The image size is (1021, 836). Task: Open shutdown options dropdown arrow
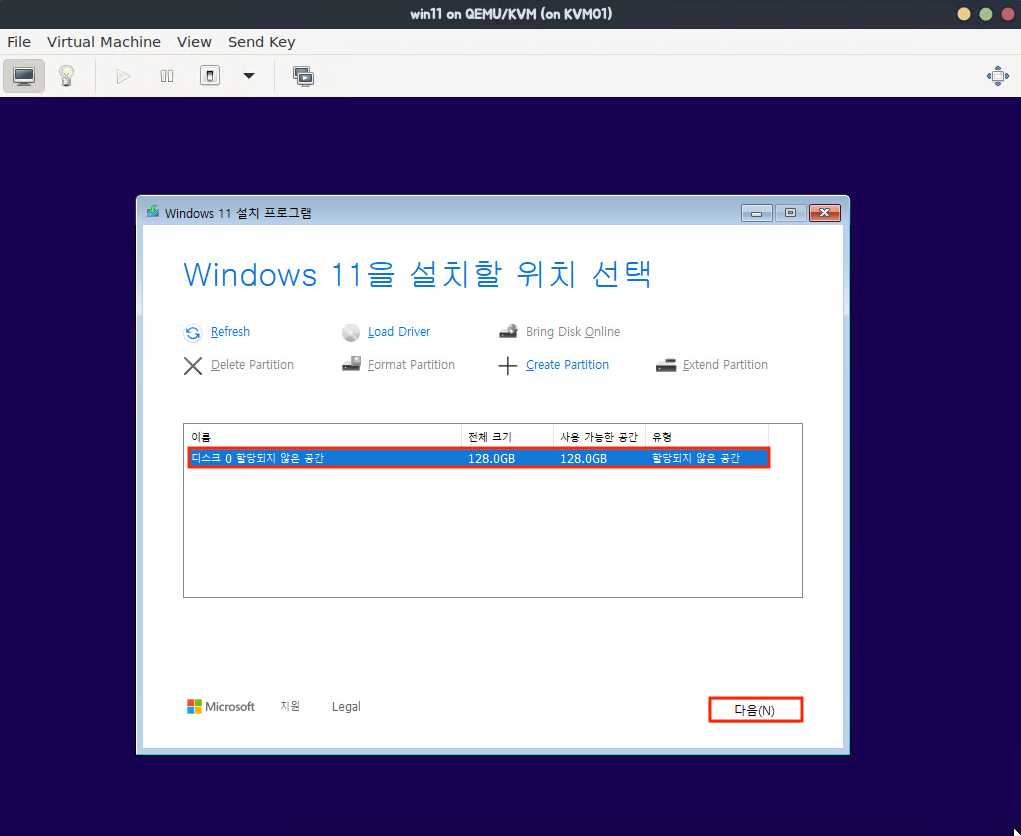click(249, 76)
